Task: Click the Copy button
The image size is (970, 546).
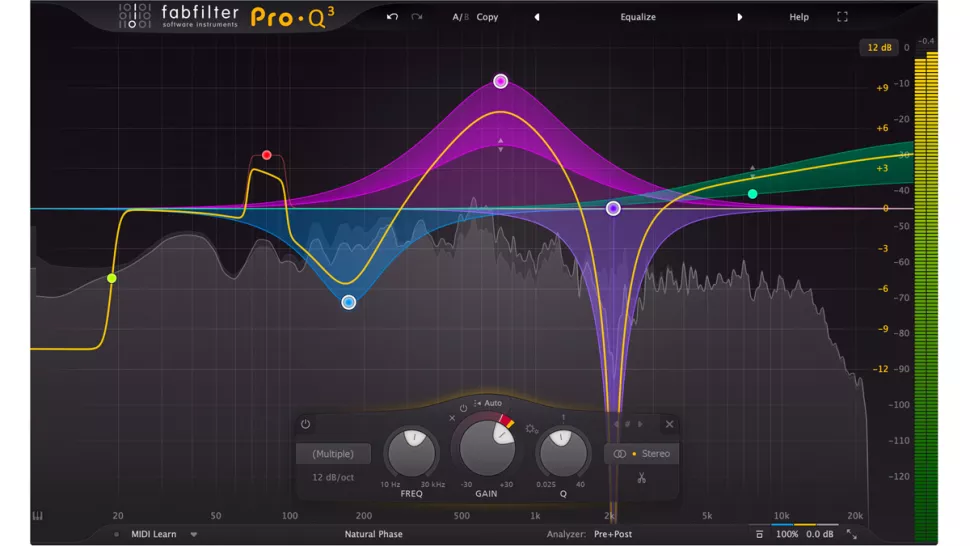Action: click(487, 17)
